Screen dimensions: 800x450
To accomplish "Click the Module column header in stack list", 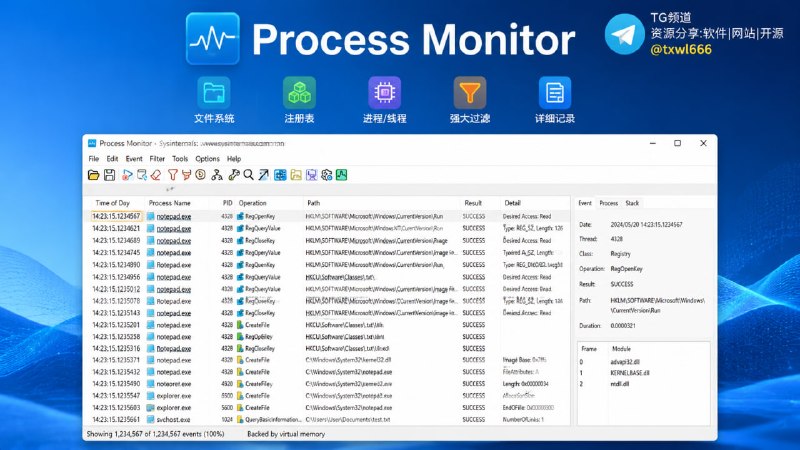I will click(x=621, y=349).
